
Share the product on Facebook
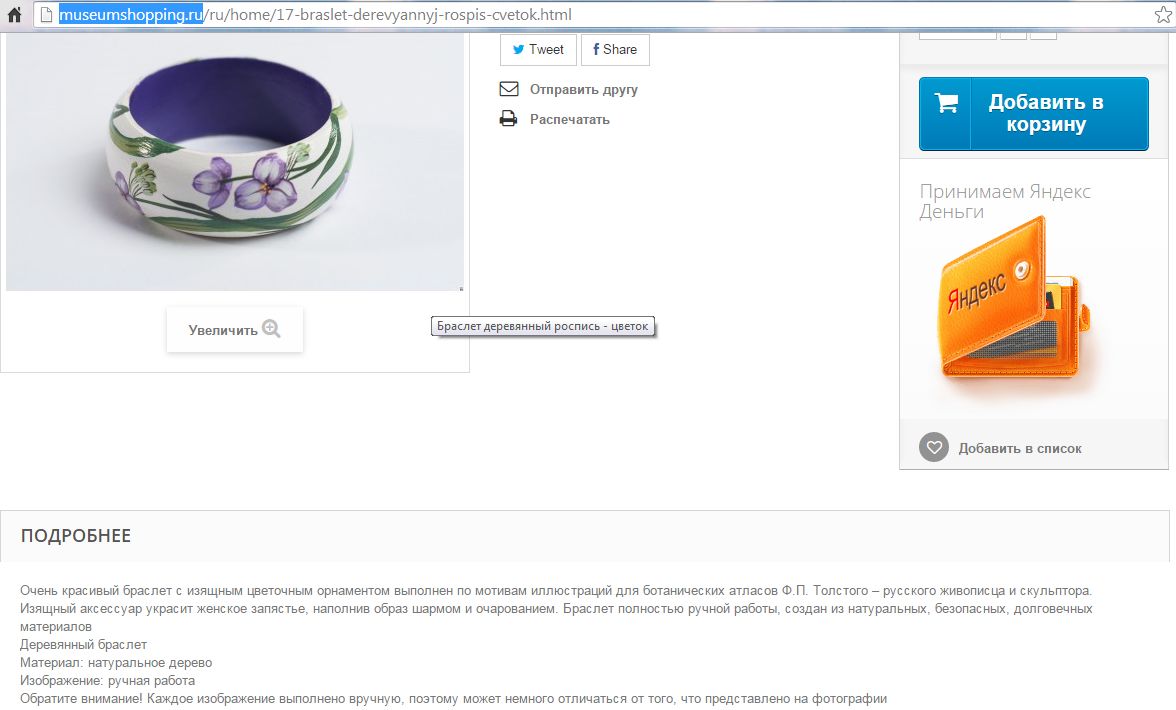(615, 49)
